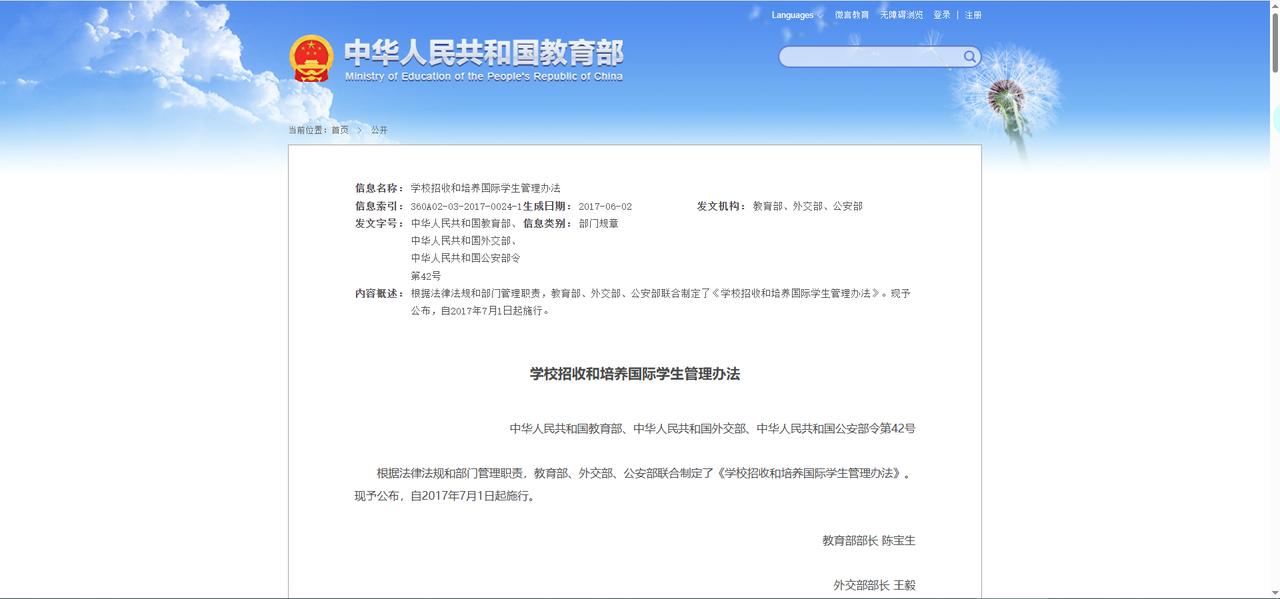1280x599 pixels.
Task: Click the search magnifier icon
Action: (x=969, y=57)
